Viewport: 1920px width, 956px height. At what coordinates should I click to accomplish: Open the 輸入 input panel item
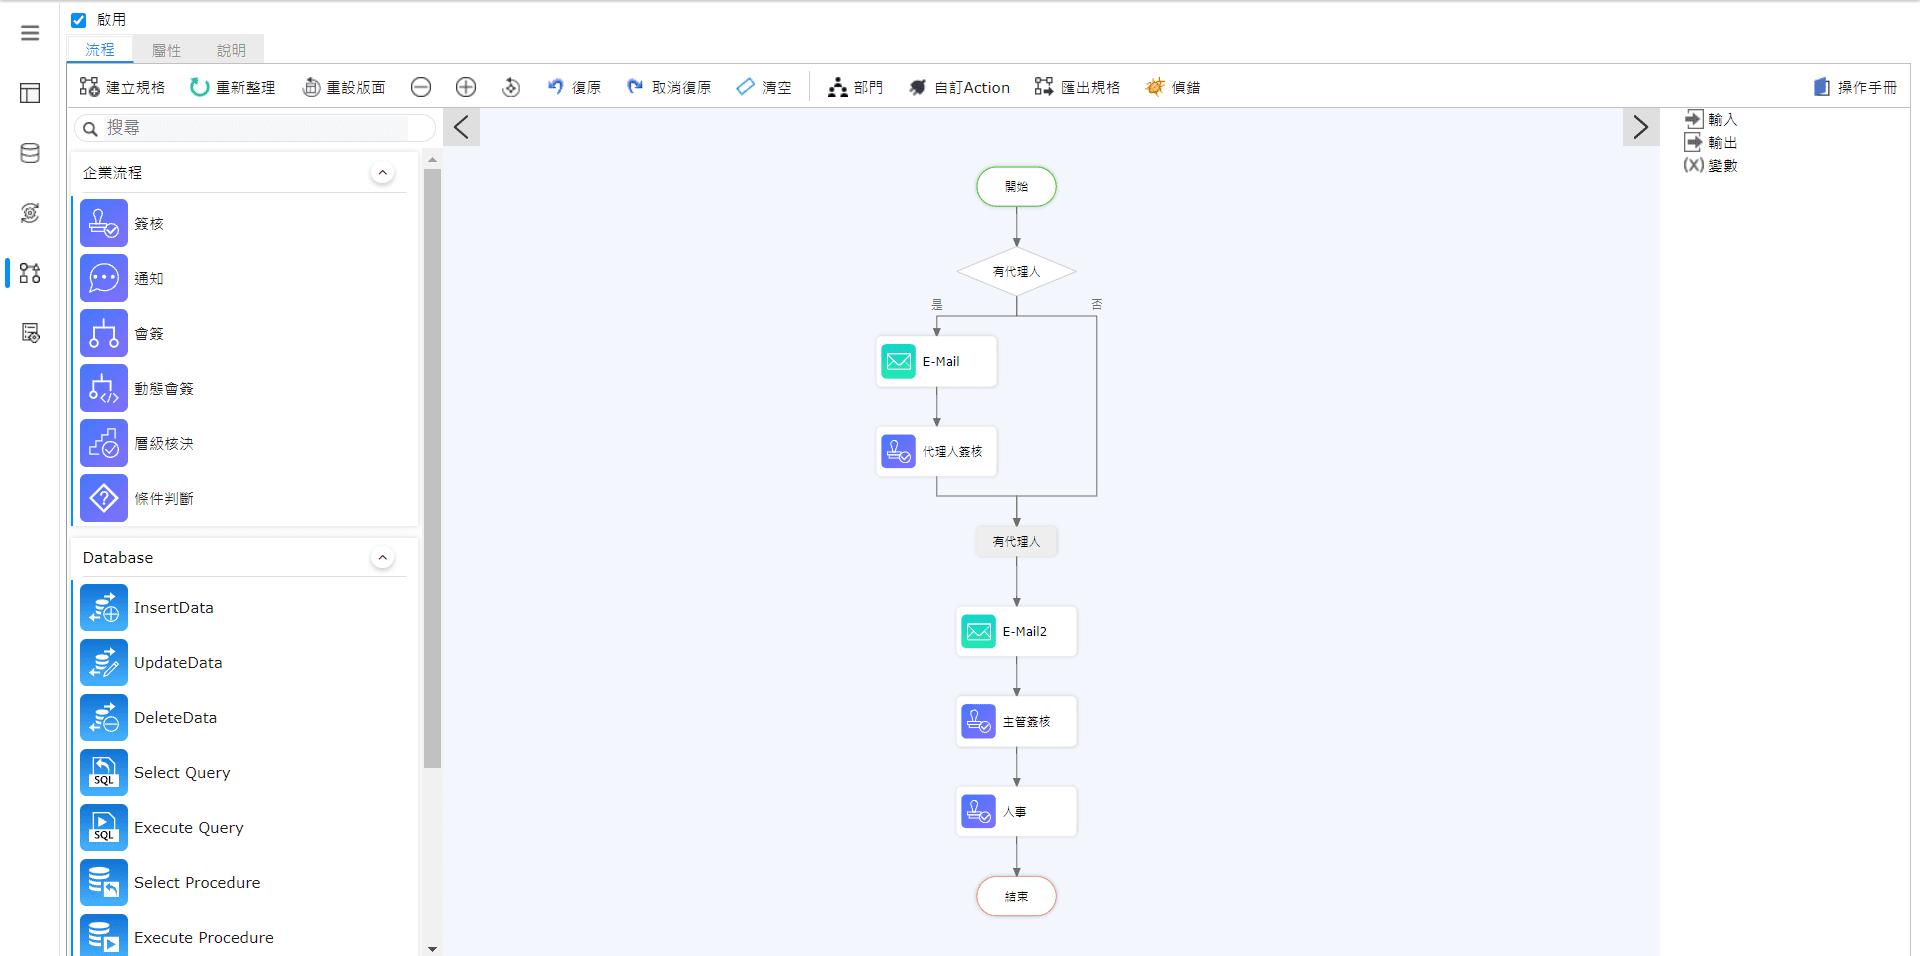tap(1711, 119)
